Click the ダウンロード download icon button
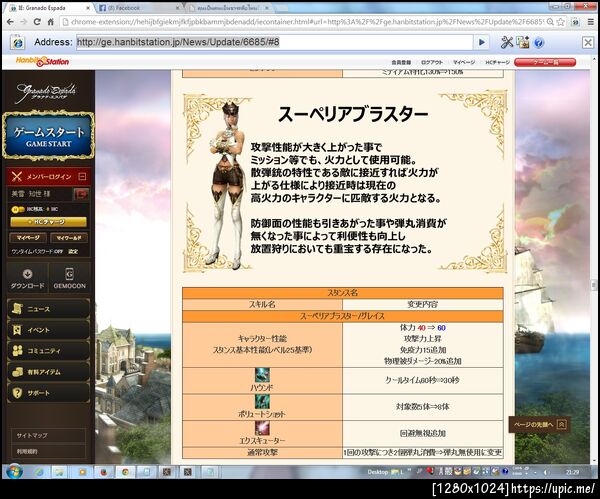This screenshot has height=499, width=600. pyautogui.click(x=27, y=278)
